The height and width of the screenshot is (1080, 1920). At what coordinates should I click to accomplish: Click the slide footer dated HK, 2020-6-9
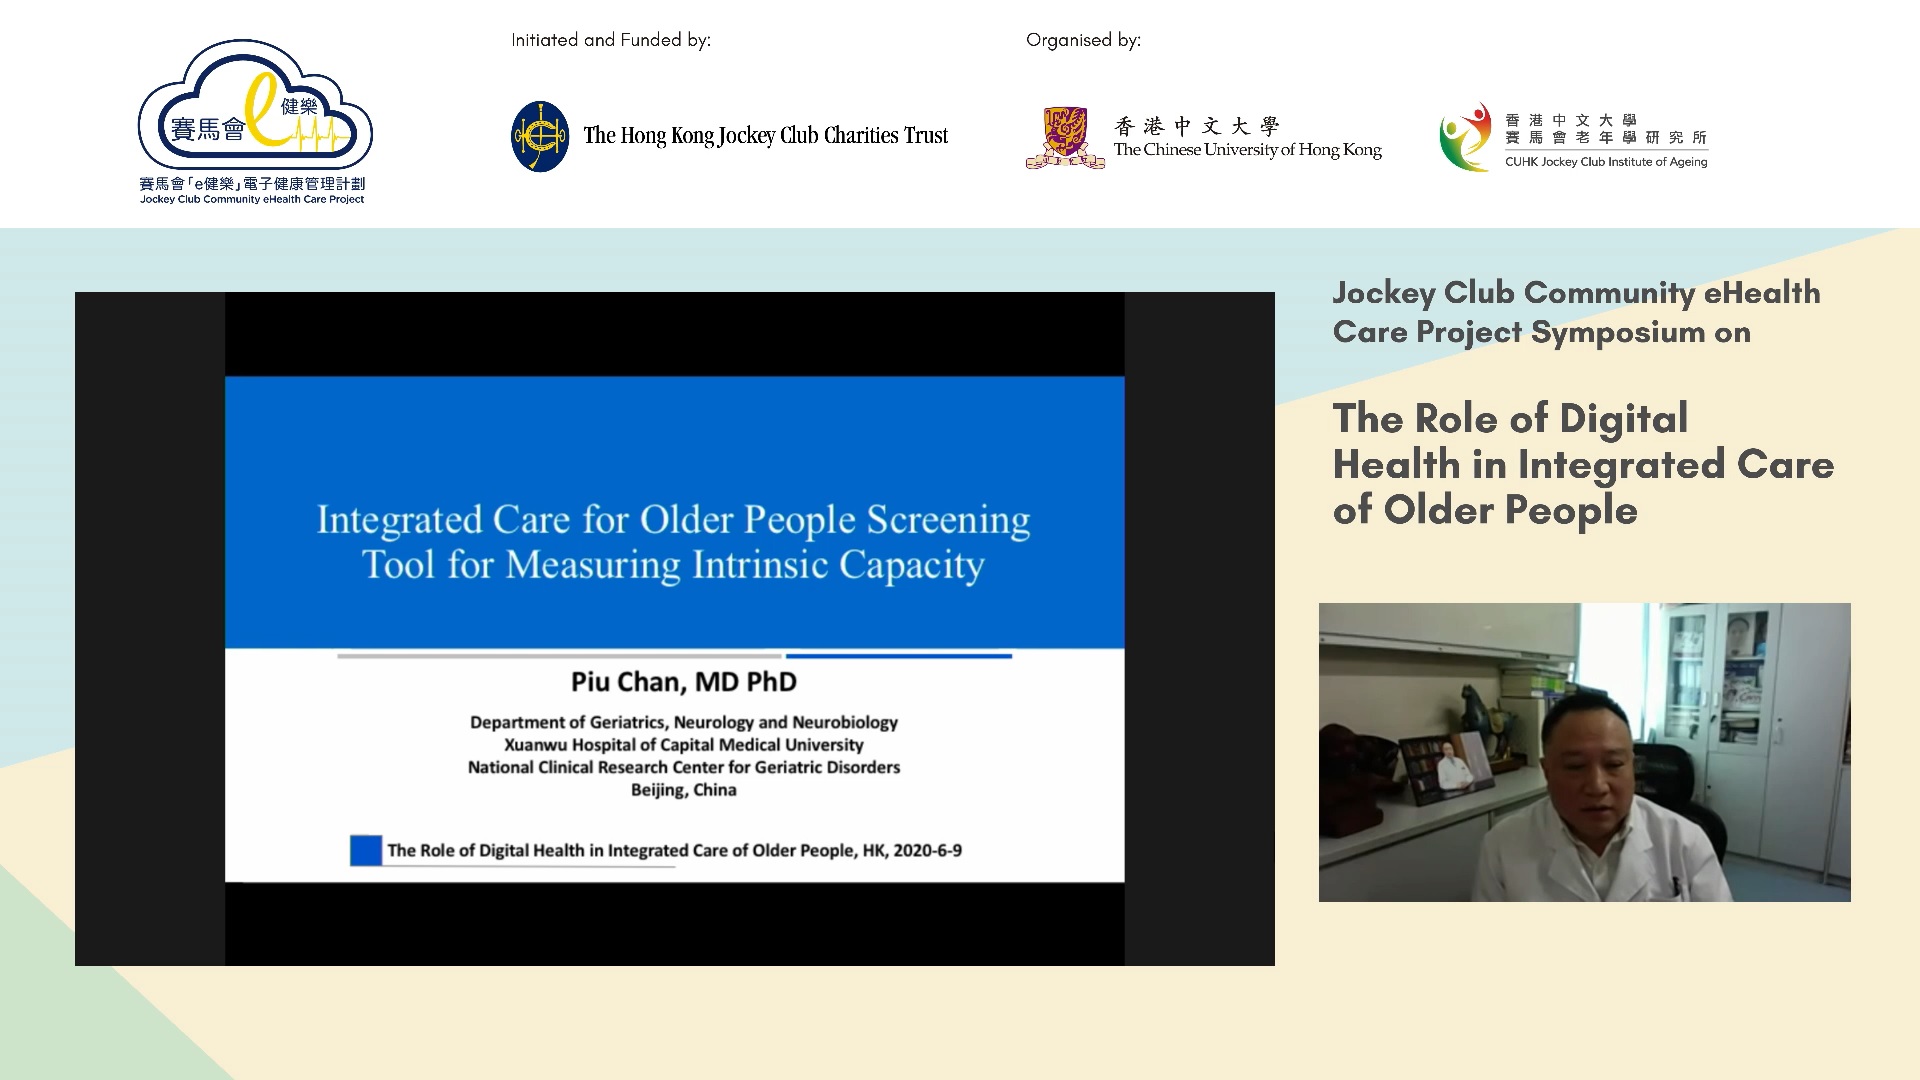click(x=674, y=851)
